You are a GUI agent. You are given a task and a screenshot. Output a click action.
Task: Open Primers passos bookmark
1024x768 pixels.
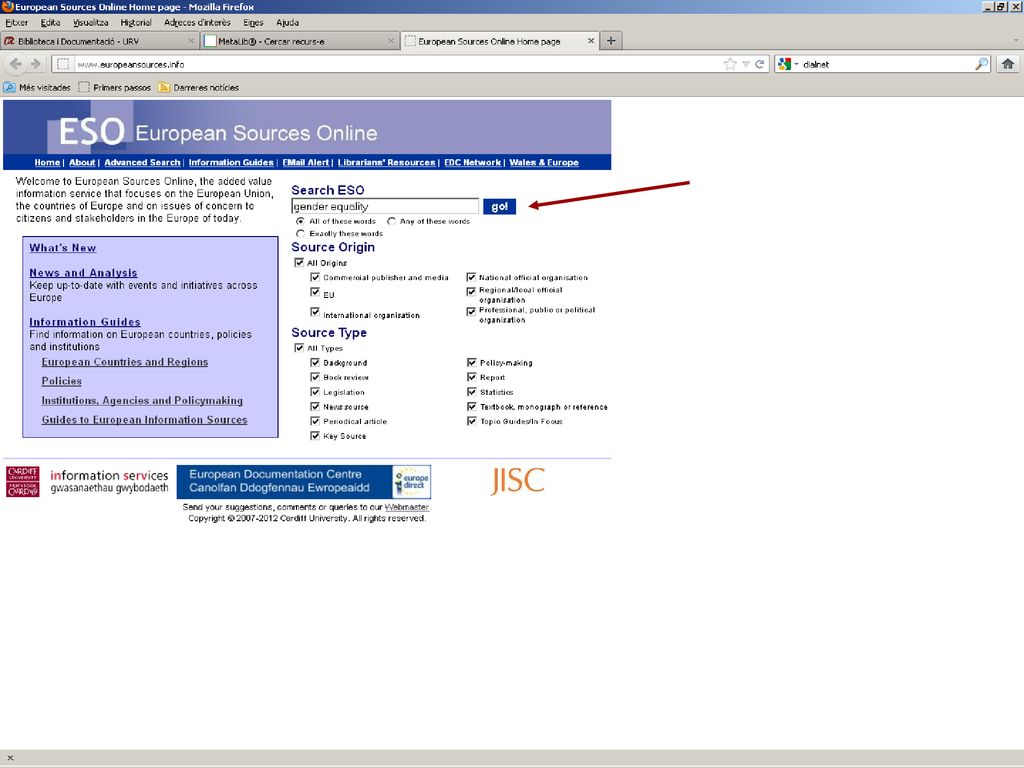click(x=114, y=88)
